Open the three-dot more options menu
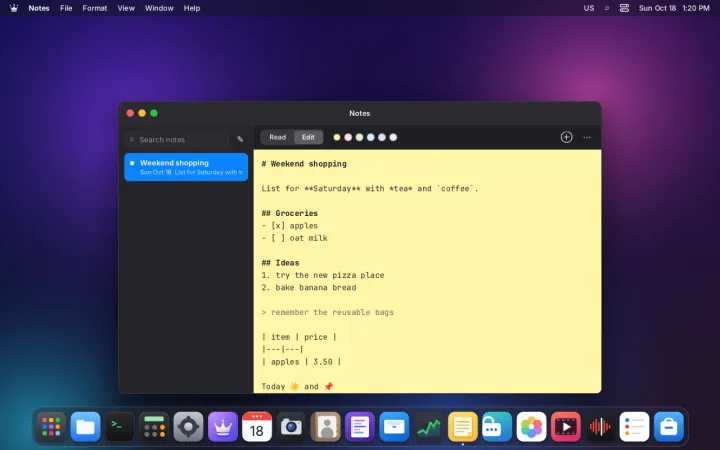Screen dimensions: 720x450 (587, 137)
